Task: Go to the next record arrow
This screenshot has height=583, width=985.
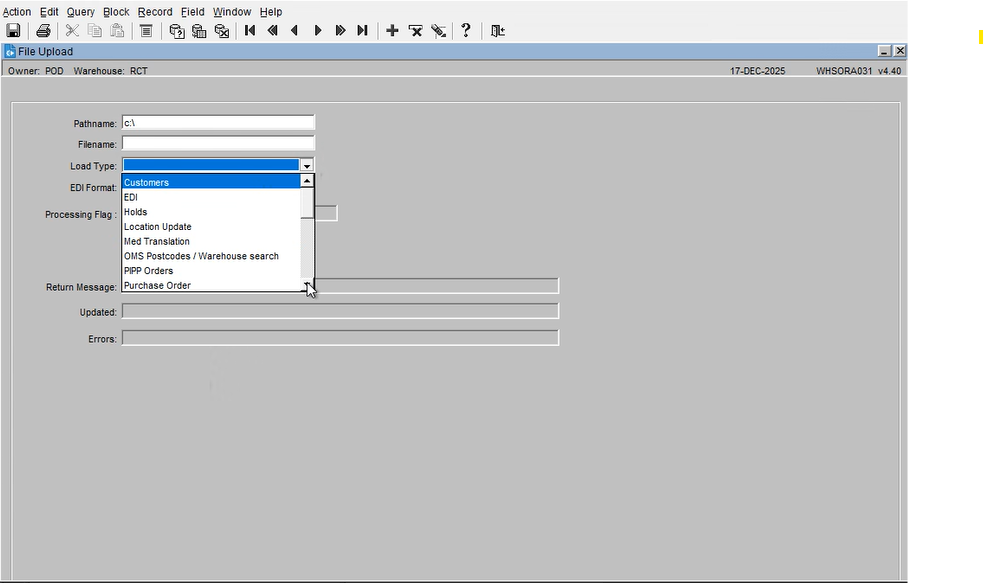Action: coord(318,31)
